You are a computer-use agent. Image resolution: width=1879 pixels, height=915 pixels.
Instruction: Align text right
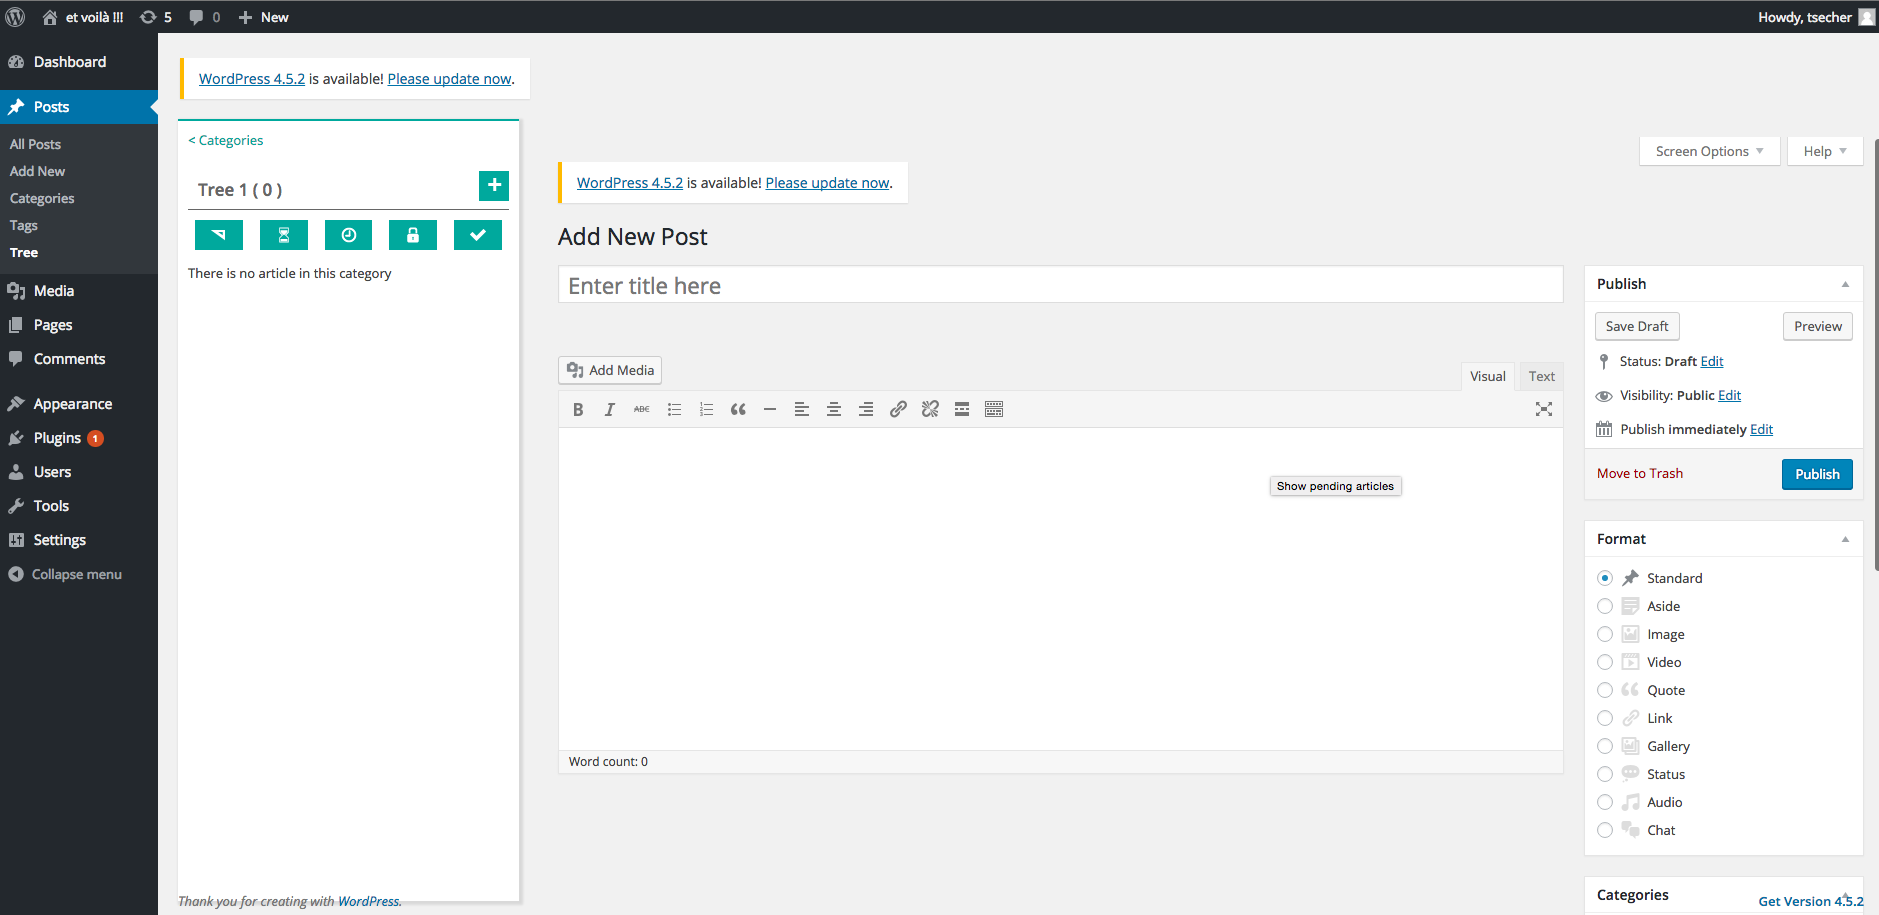tap(866, 409)
